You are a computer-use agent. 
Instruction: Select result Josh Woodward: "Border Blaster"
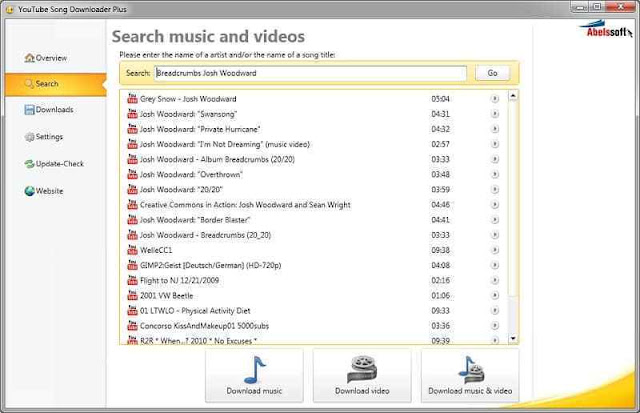pos(195,220)
